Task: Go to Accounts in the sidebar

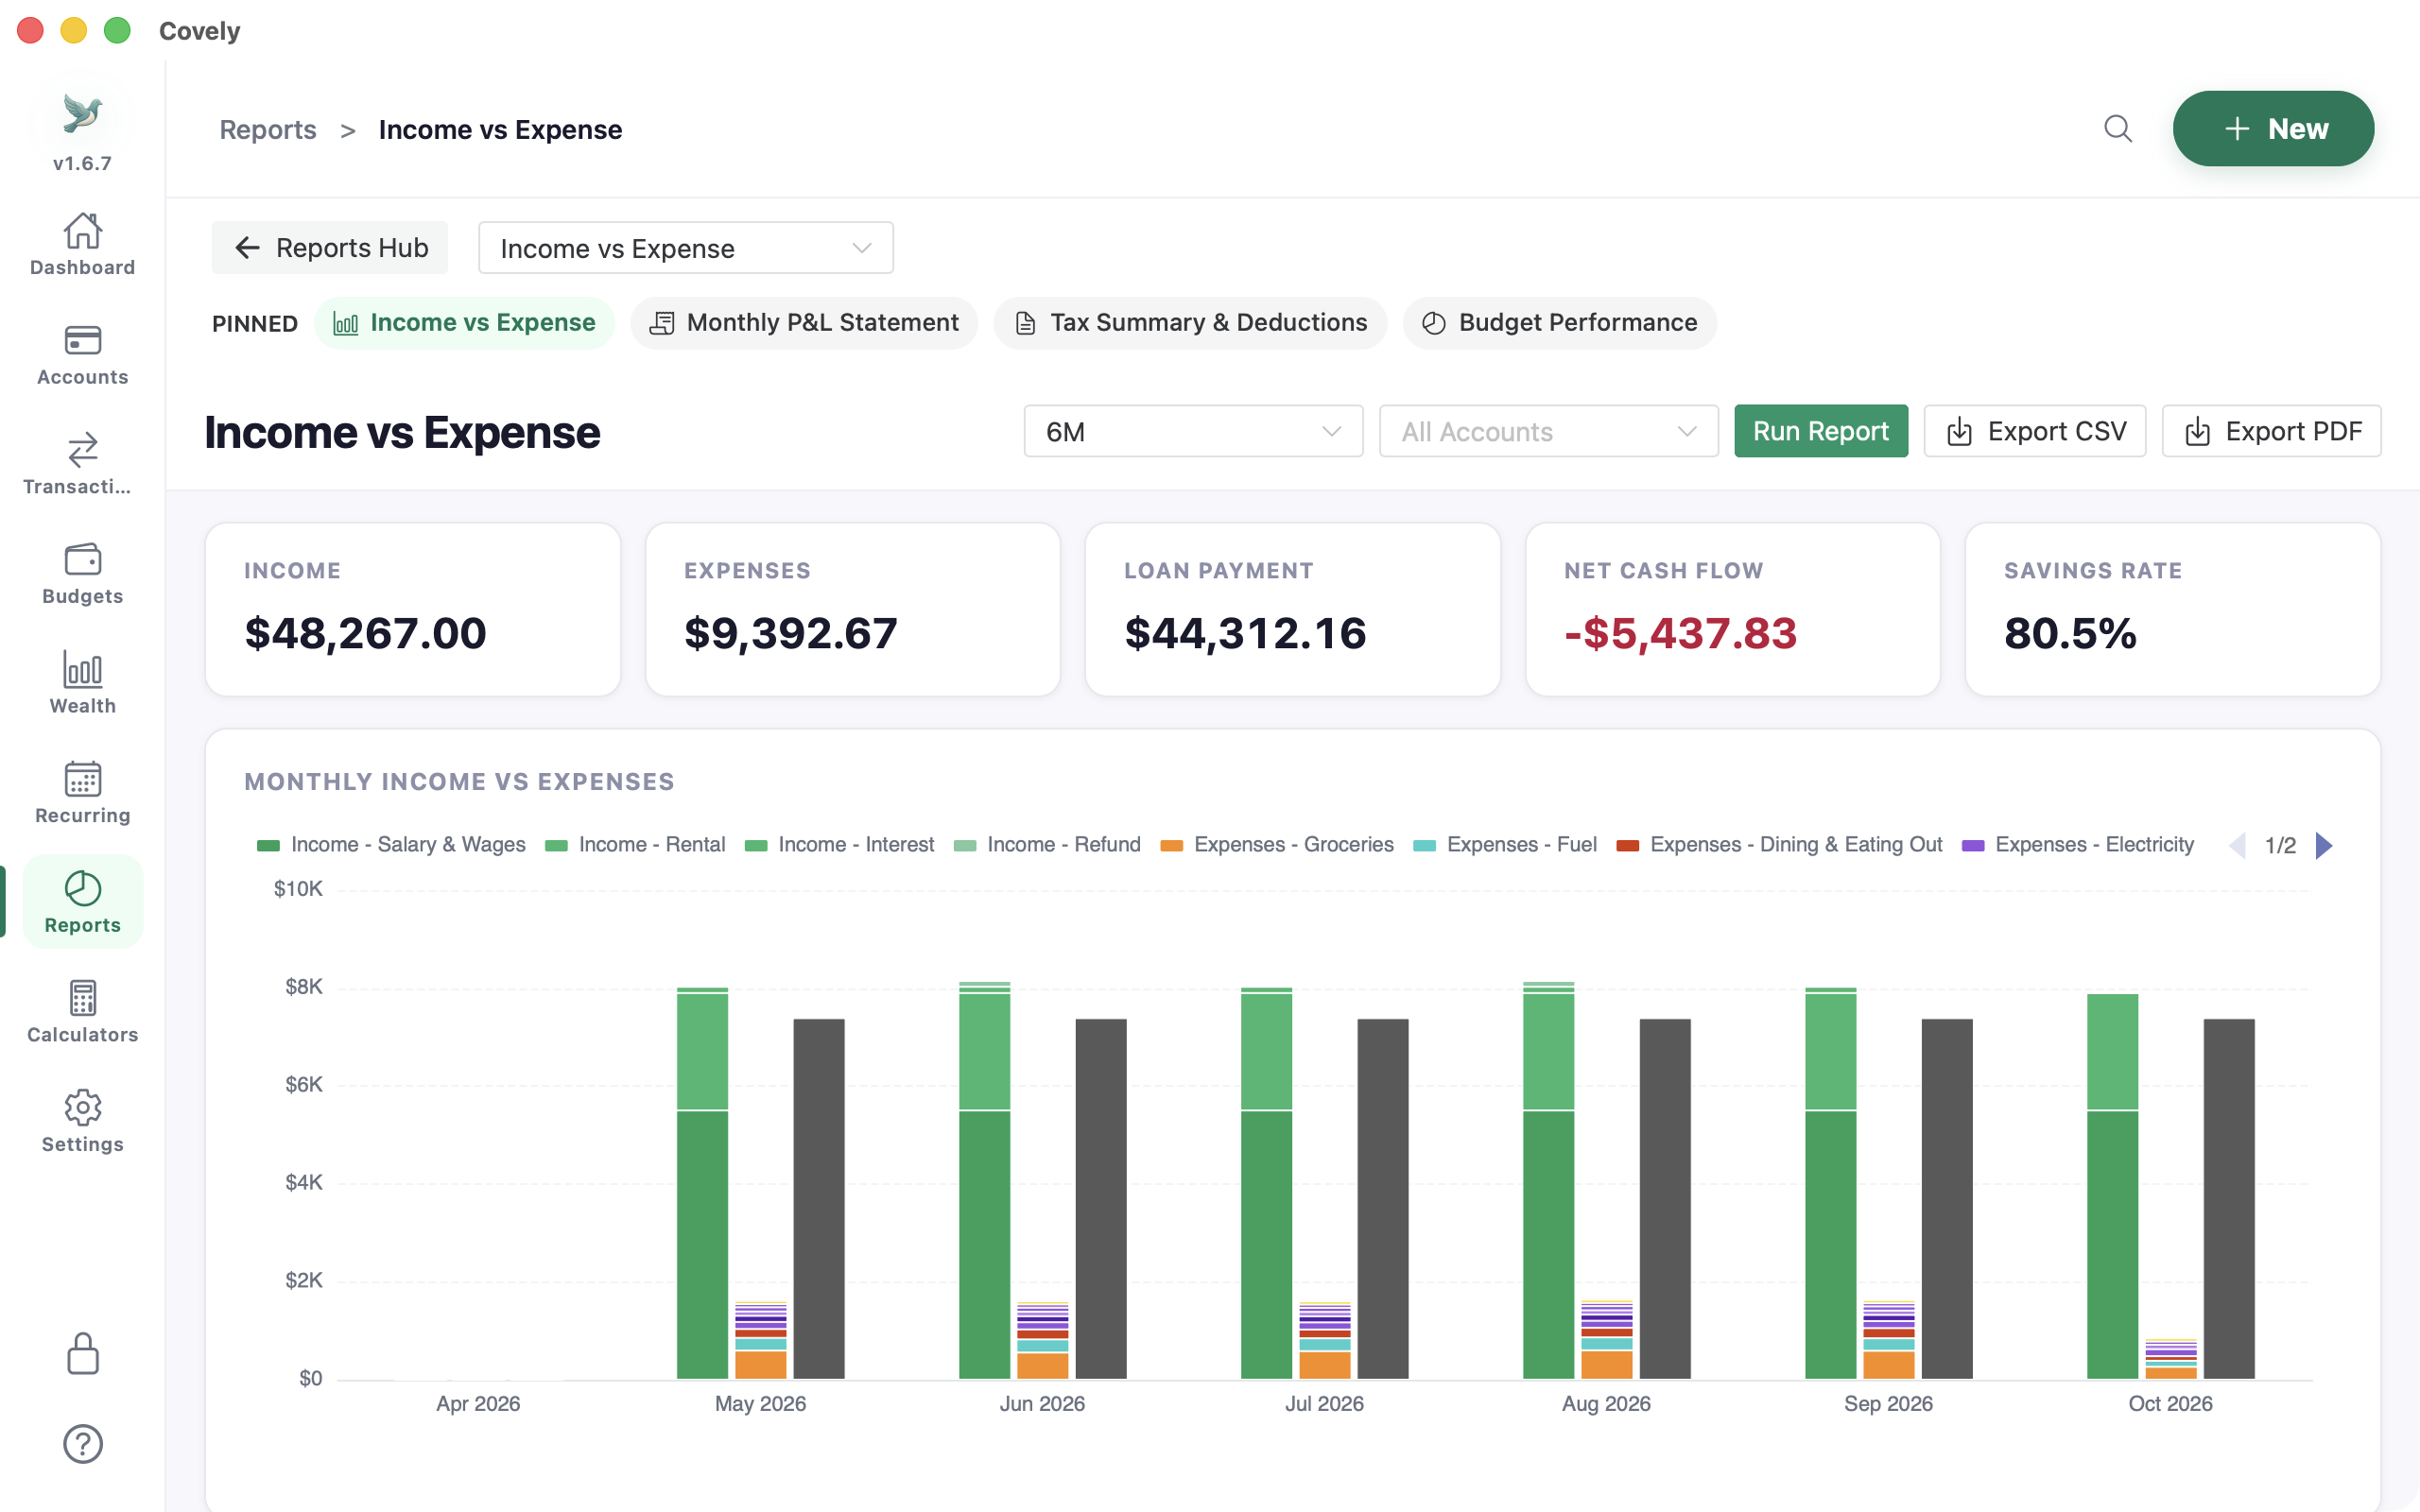Action: tap(82, 354)
